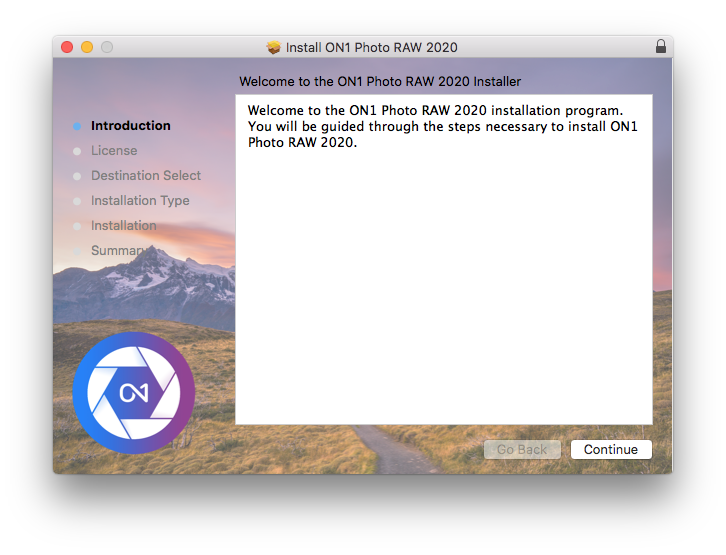Select the Installation step label
This screenshot has height=555, width=726.
(124, 226)
